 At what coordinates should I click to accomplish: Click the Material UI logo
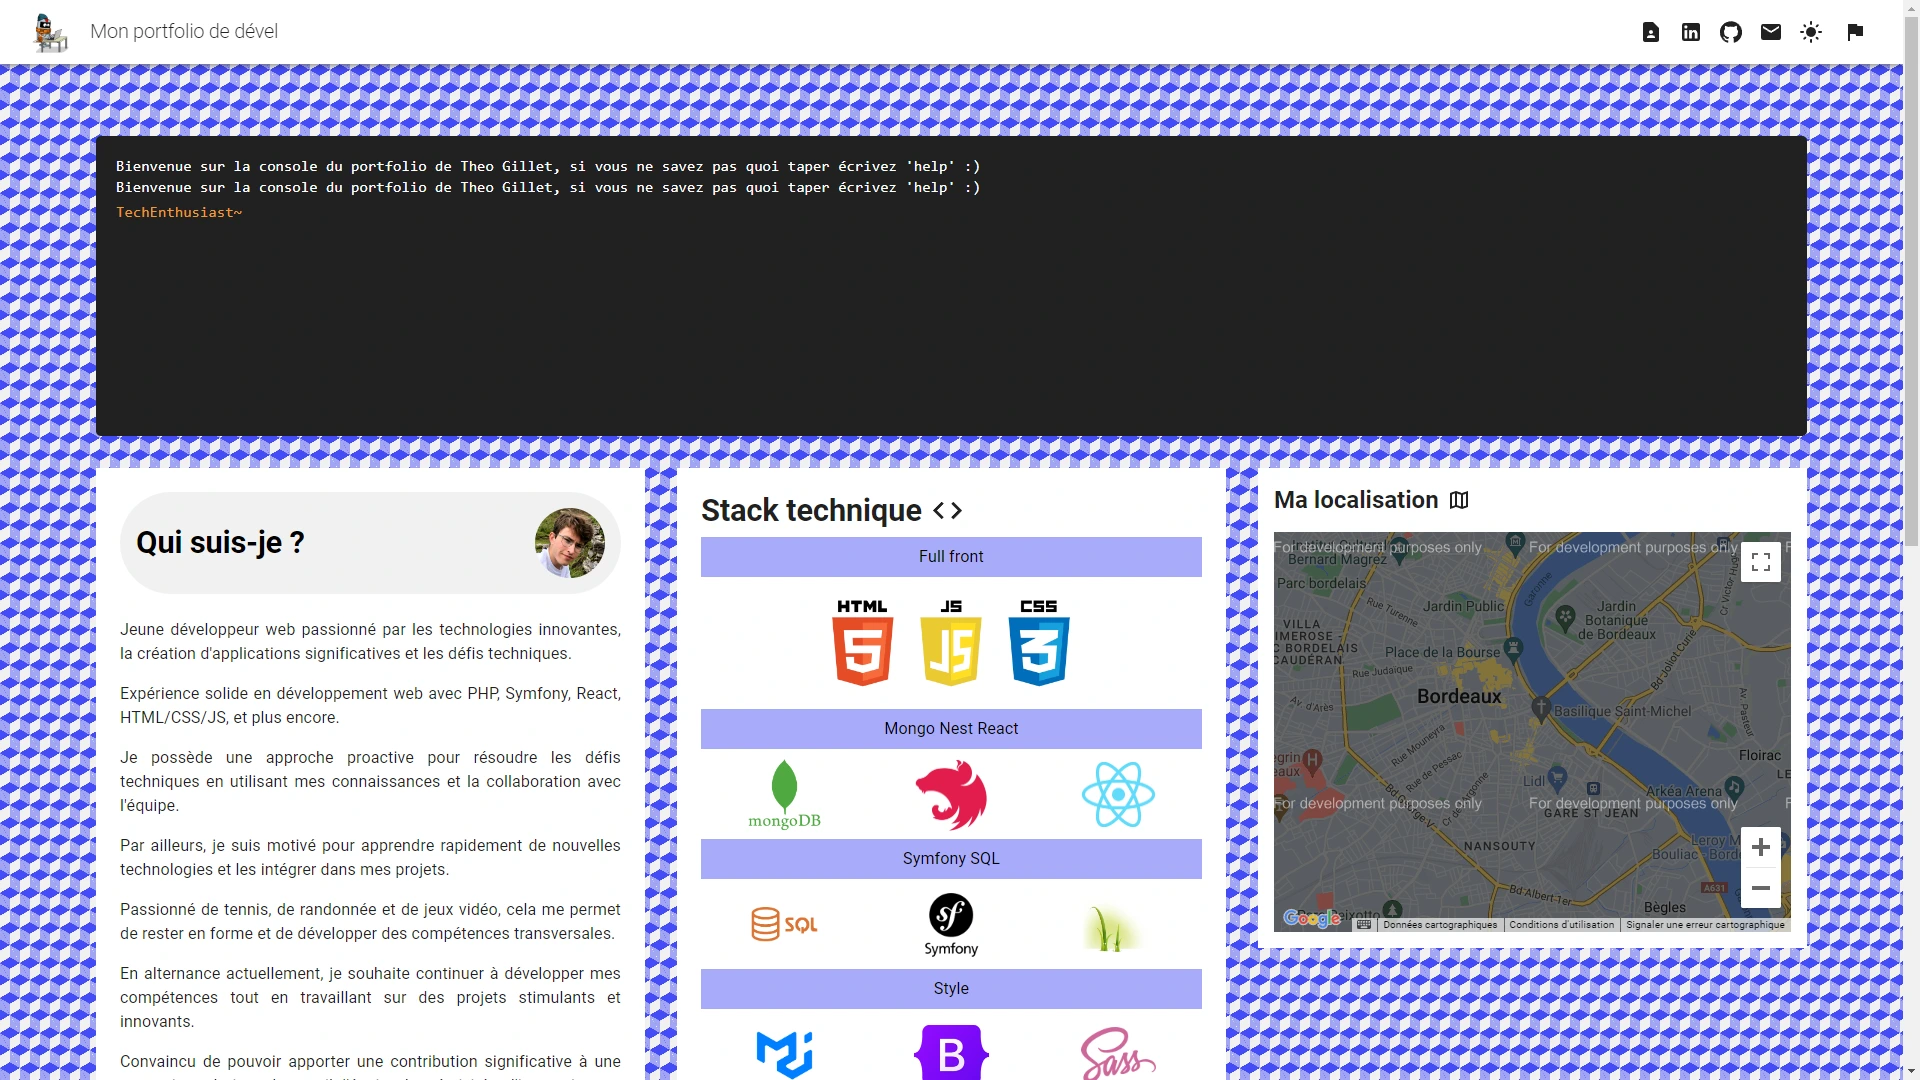pos(784,1054)
